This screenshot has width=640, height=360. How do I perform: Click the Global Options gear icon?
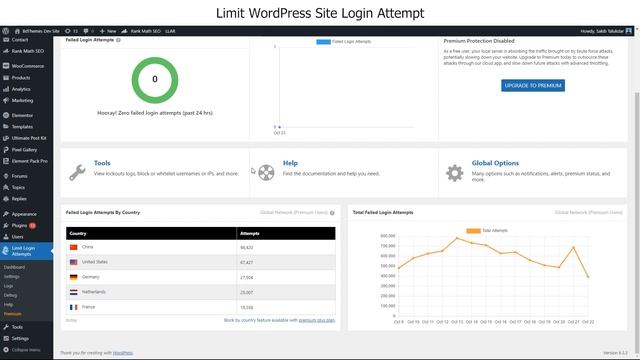point(455,173)
